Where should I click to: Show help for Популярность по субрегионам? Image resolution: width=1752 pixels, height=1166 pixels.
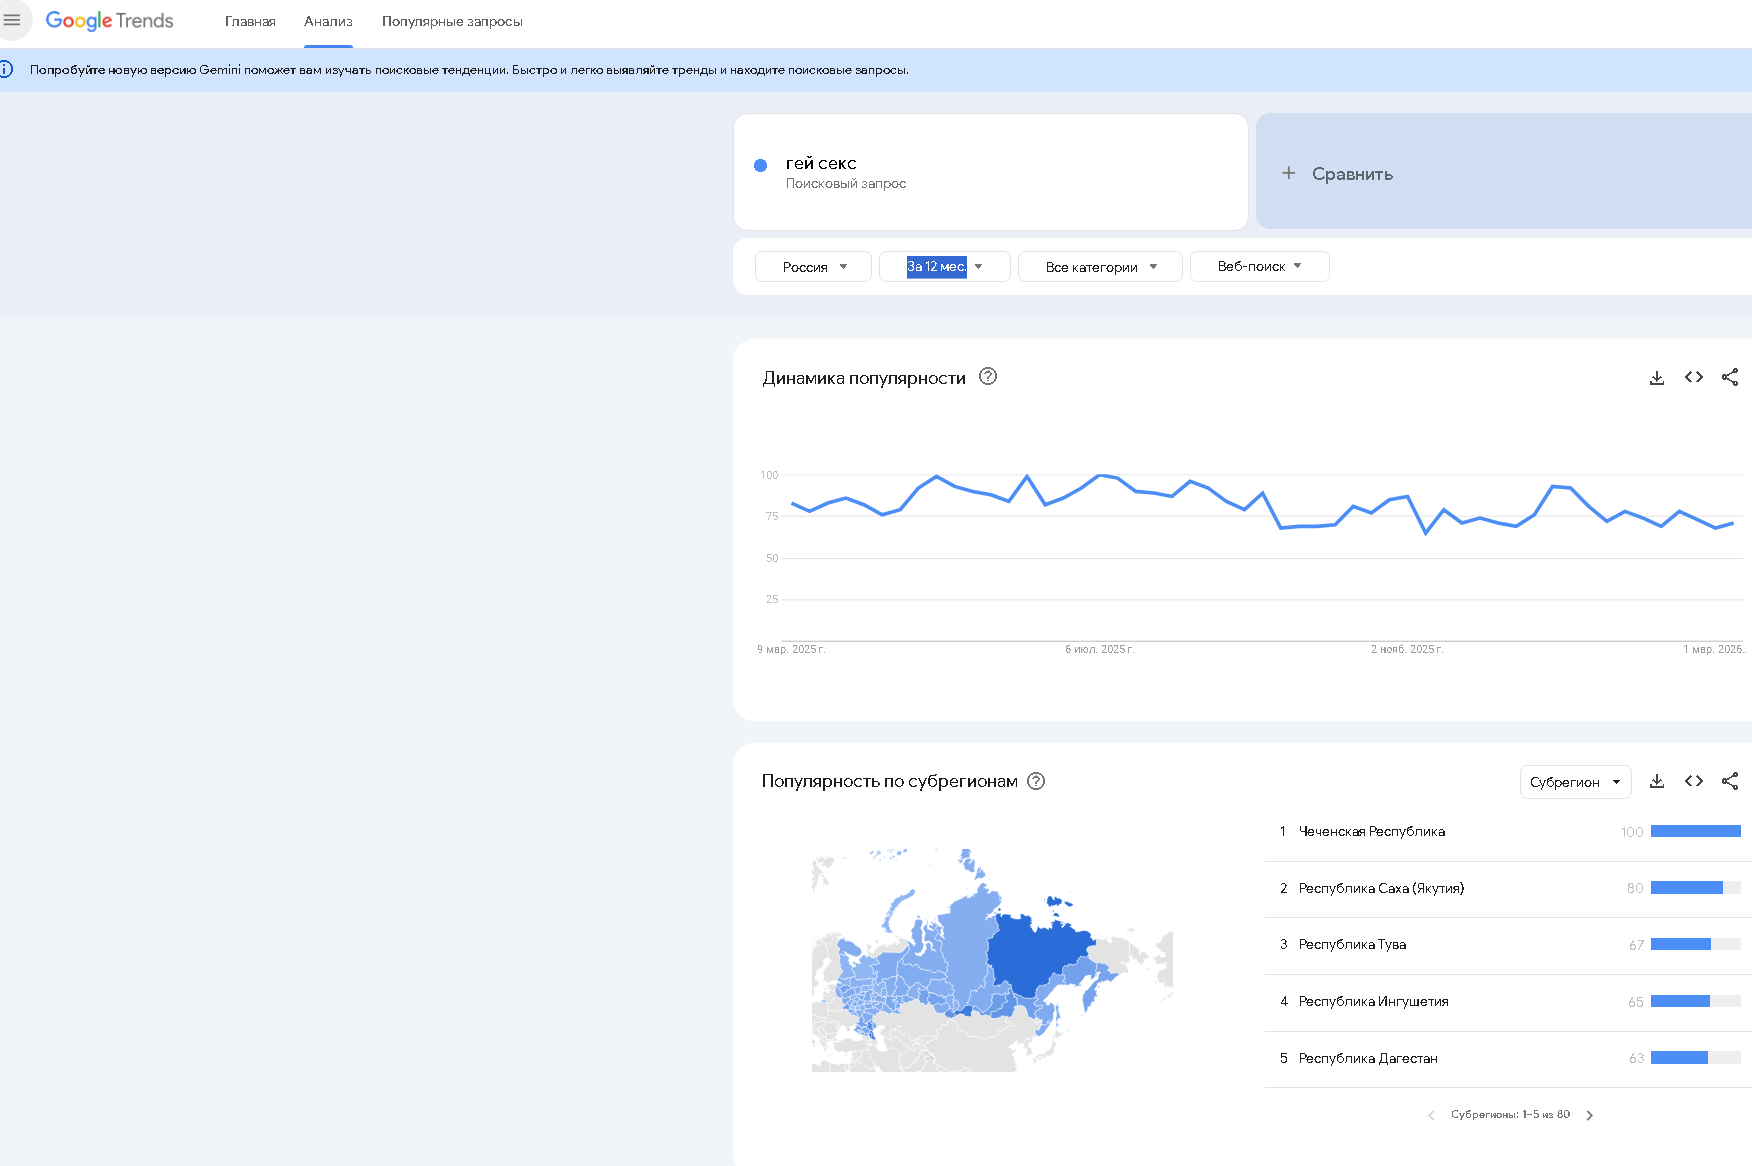1036,781
